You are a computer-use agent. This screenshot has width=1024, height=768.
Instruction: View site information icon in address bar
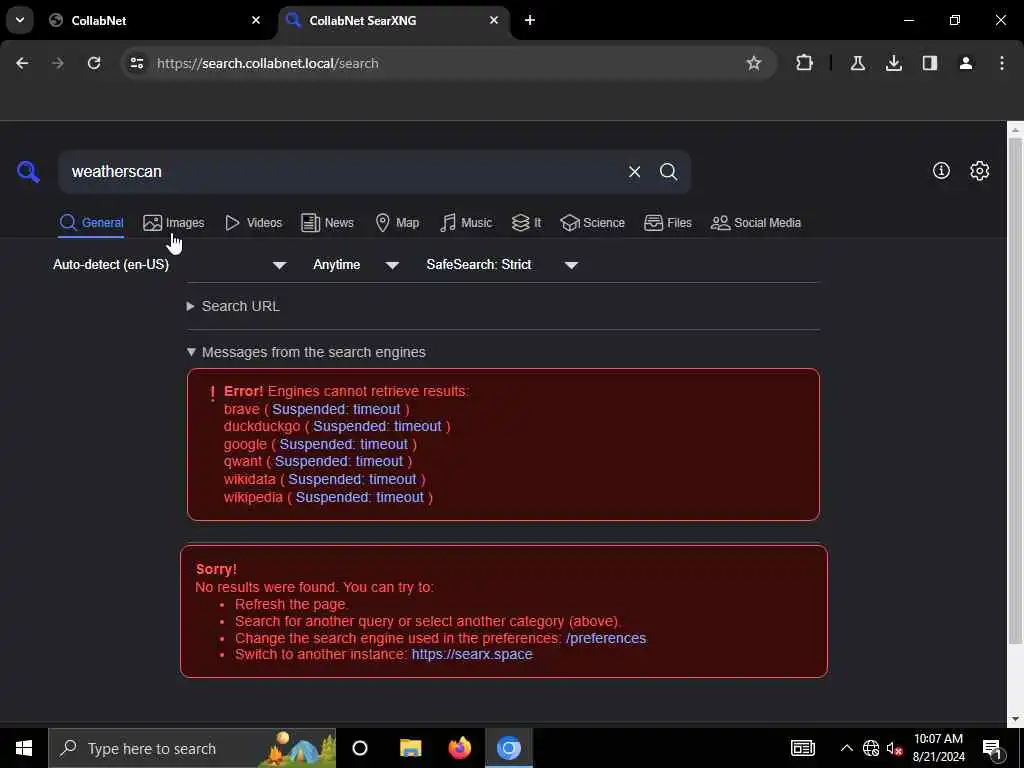click(136, 63)
